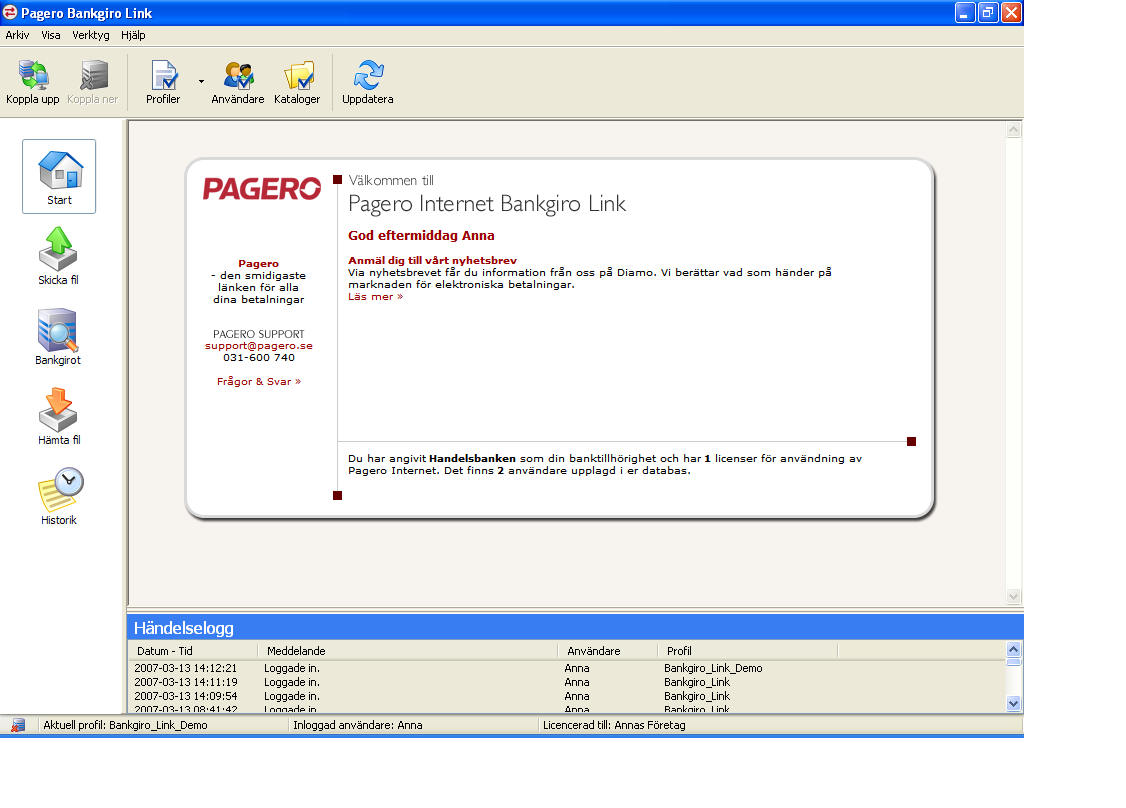Click the phone number 031-600 740

point(259,357)
